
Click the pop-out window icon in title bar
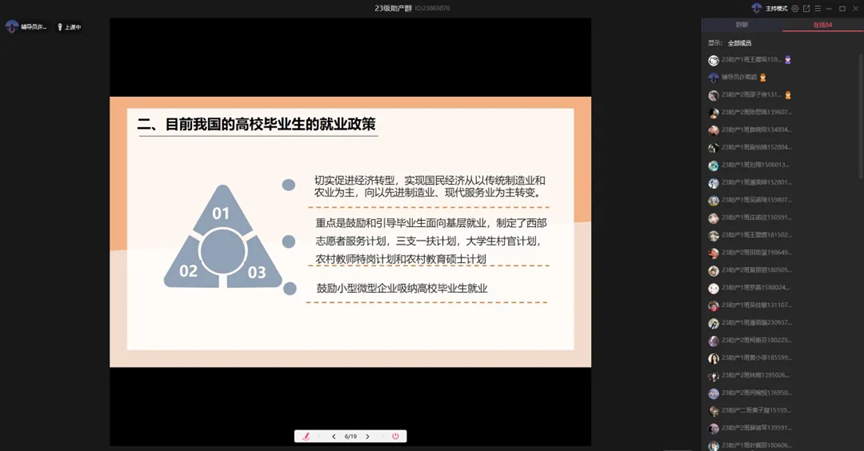pos(807,8)
